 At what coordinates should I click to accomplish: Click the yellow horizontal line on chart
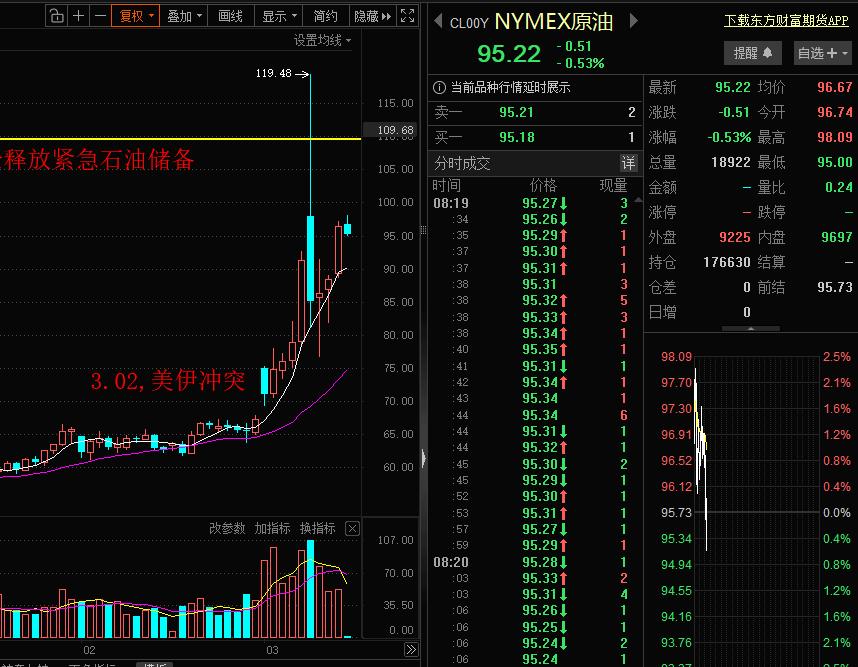click(x=181, y=139)
